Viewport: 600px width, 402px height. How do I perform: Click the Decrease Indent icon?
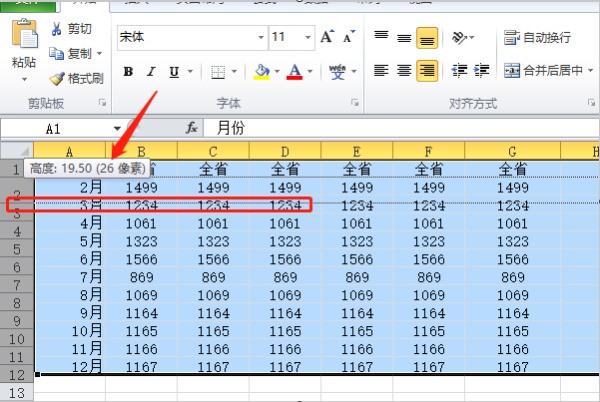(459, 71)
